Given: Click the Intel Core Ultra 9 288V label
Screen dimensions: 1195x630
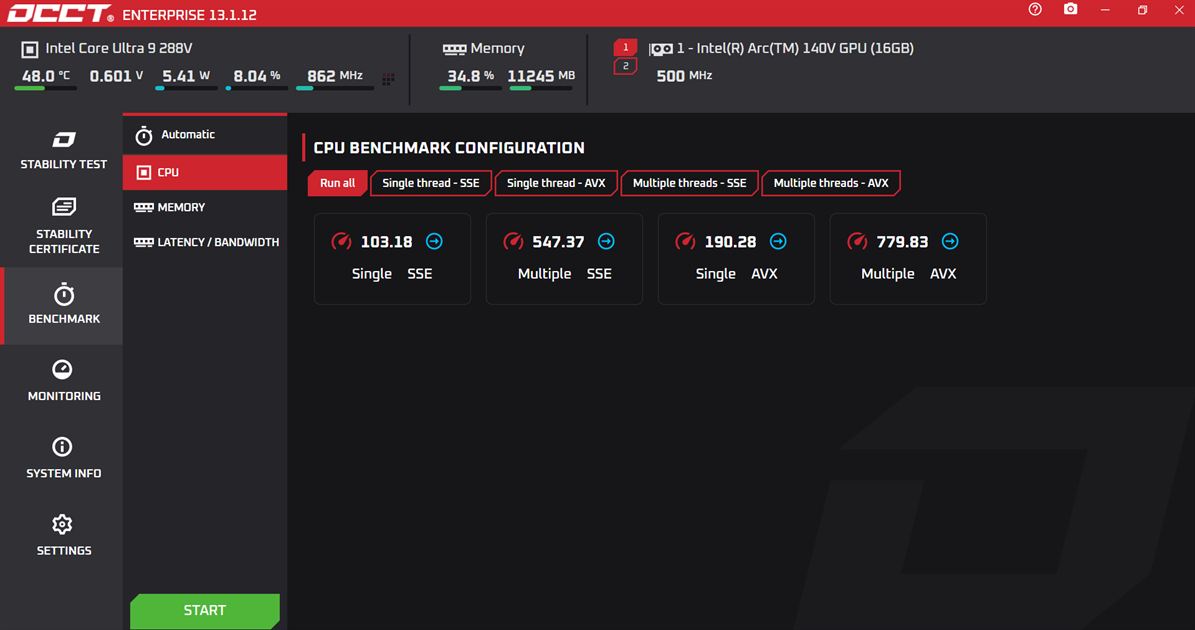Looking at the screenshot, I should click(x=119, y=49).
